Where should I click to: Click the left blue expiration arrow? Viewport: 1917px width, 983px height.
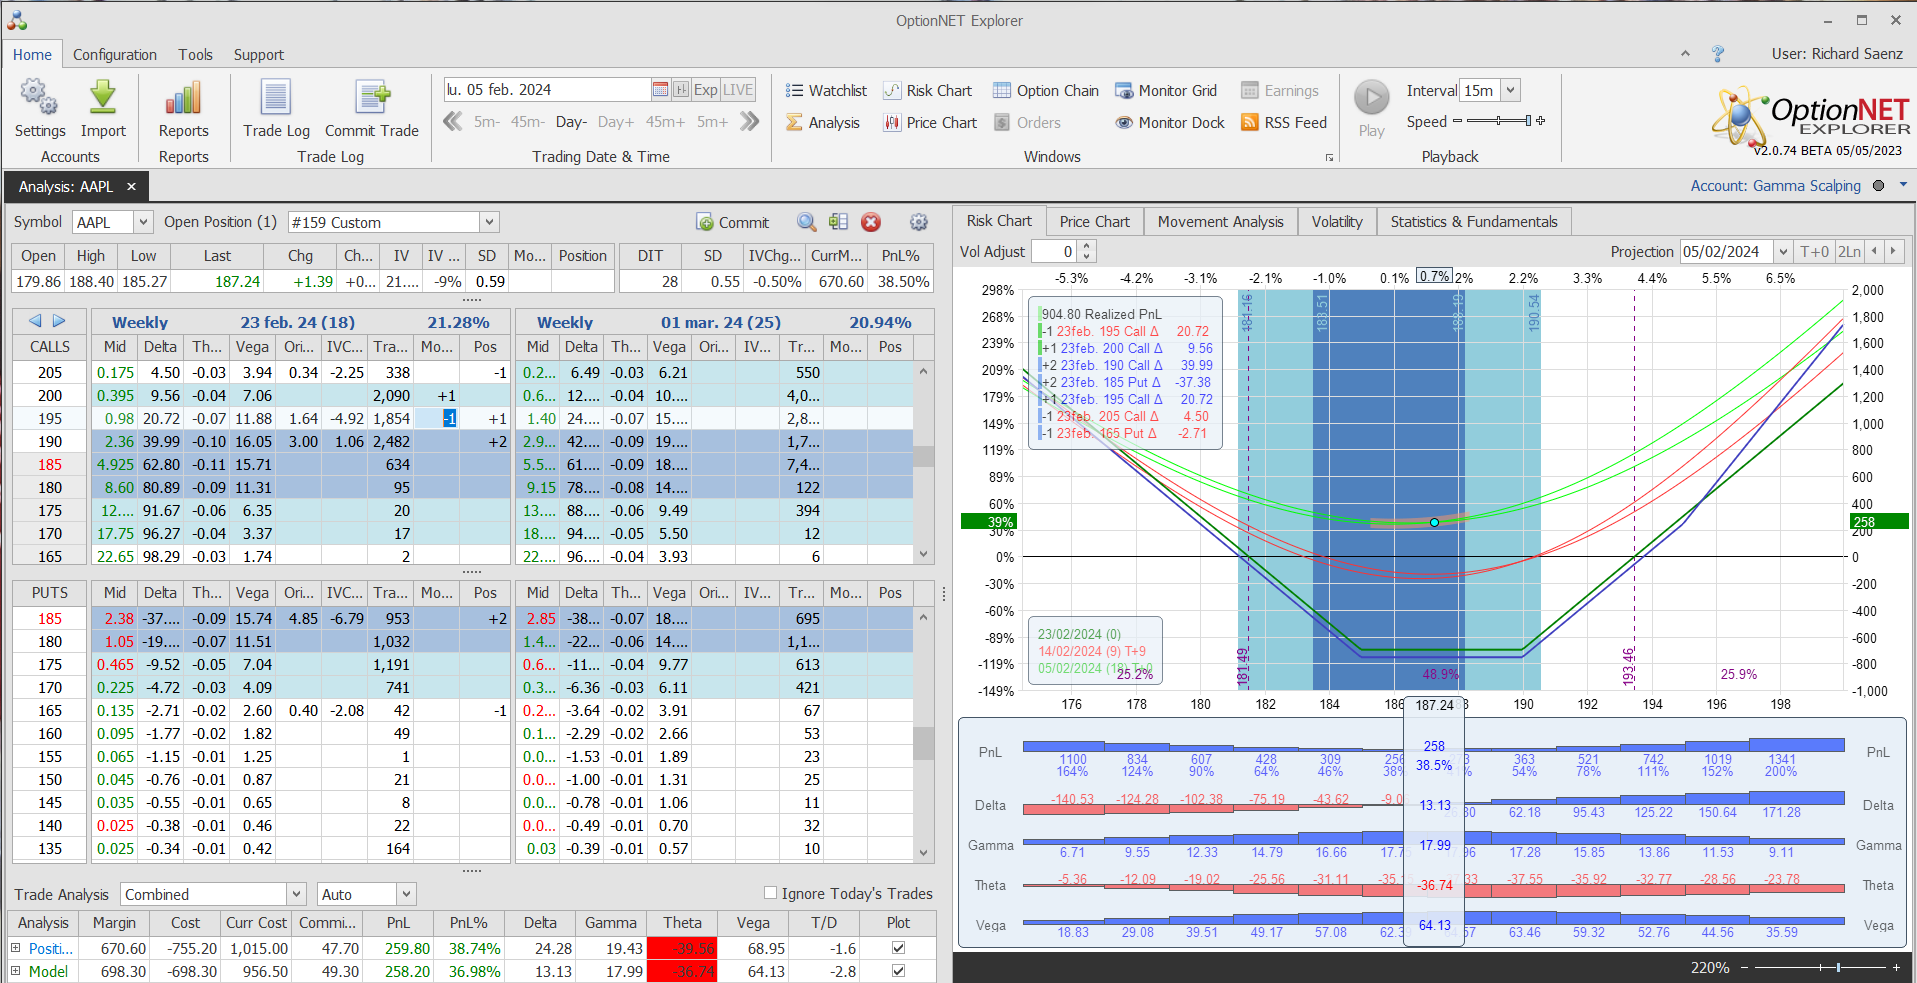(x=35, y=321)
